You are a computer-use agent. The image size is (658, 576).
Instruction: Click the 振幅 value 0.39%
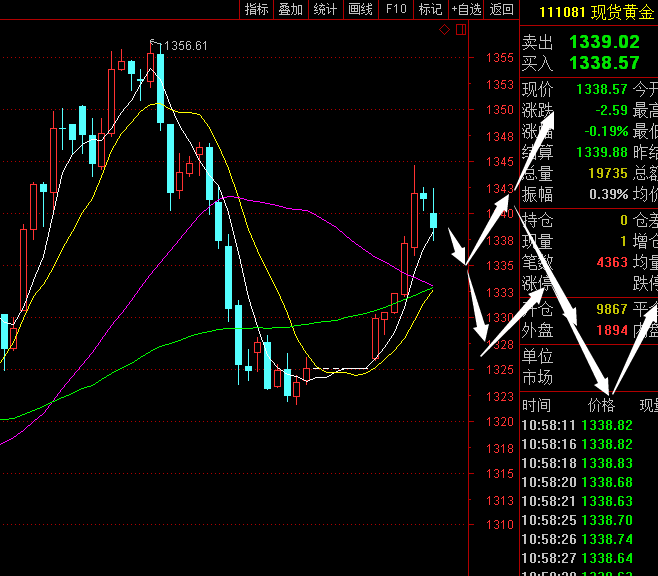(x=608, y=194)
